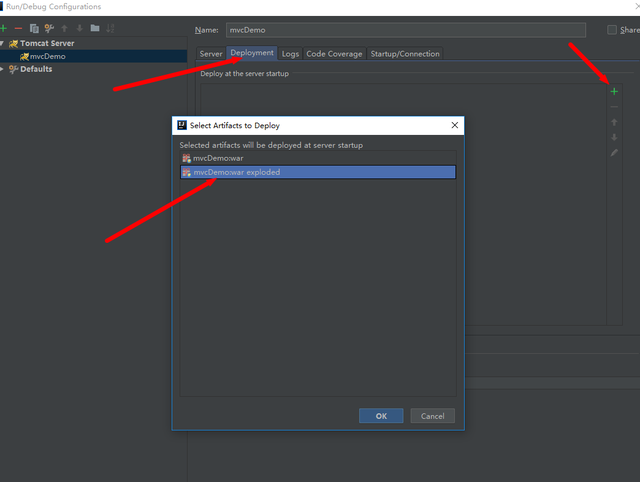The height and width of the screenshot is (482, 640).
Task: Move deployment artifact up
Action: tap(614, 122)
